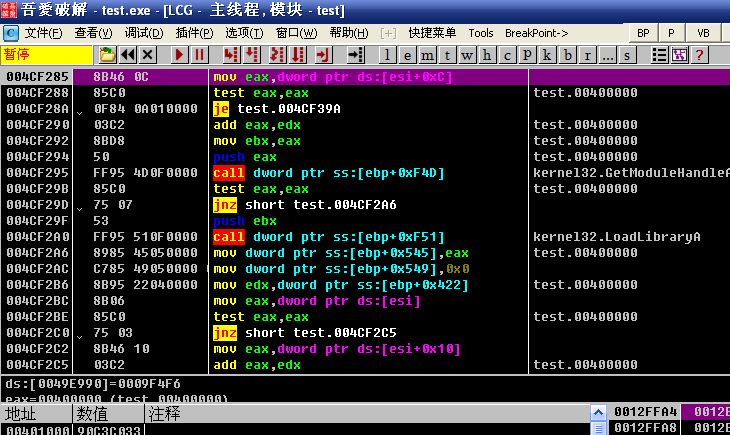The image size is (730, 435).
Task: Close the debugged program with X icon
Action: 148,55
